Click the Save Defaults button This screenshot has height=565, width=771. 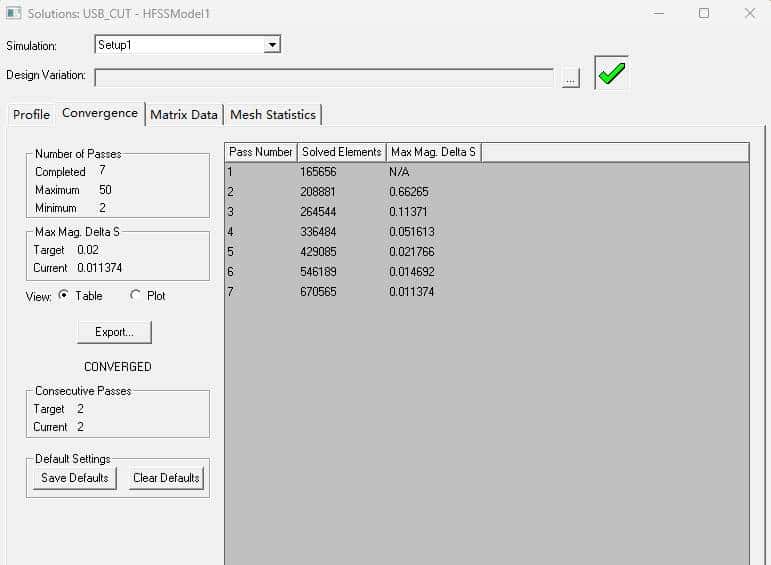click(x=75, y=478)
